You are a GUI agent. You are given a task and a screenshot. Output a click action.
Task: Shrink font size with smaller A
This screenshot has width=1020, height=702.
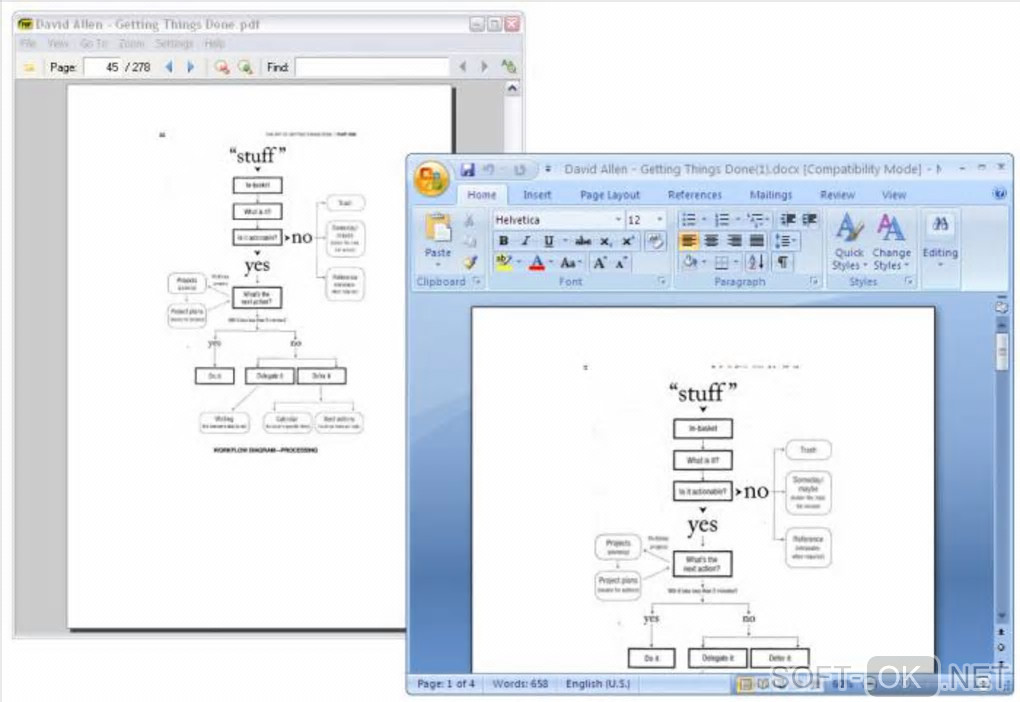[621, 263]
